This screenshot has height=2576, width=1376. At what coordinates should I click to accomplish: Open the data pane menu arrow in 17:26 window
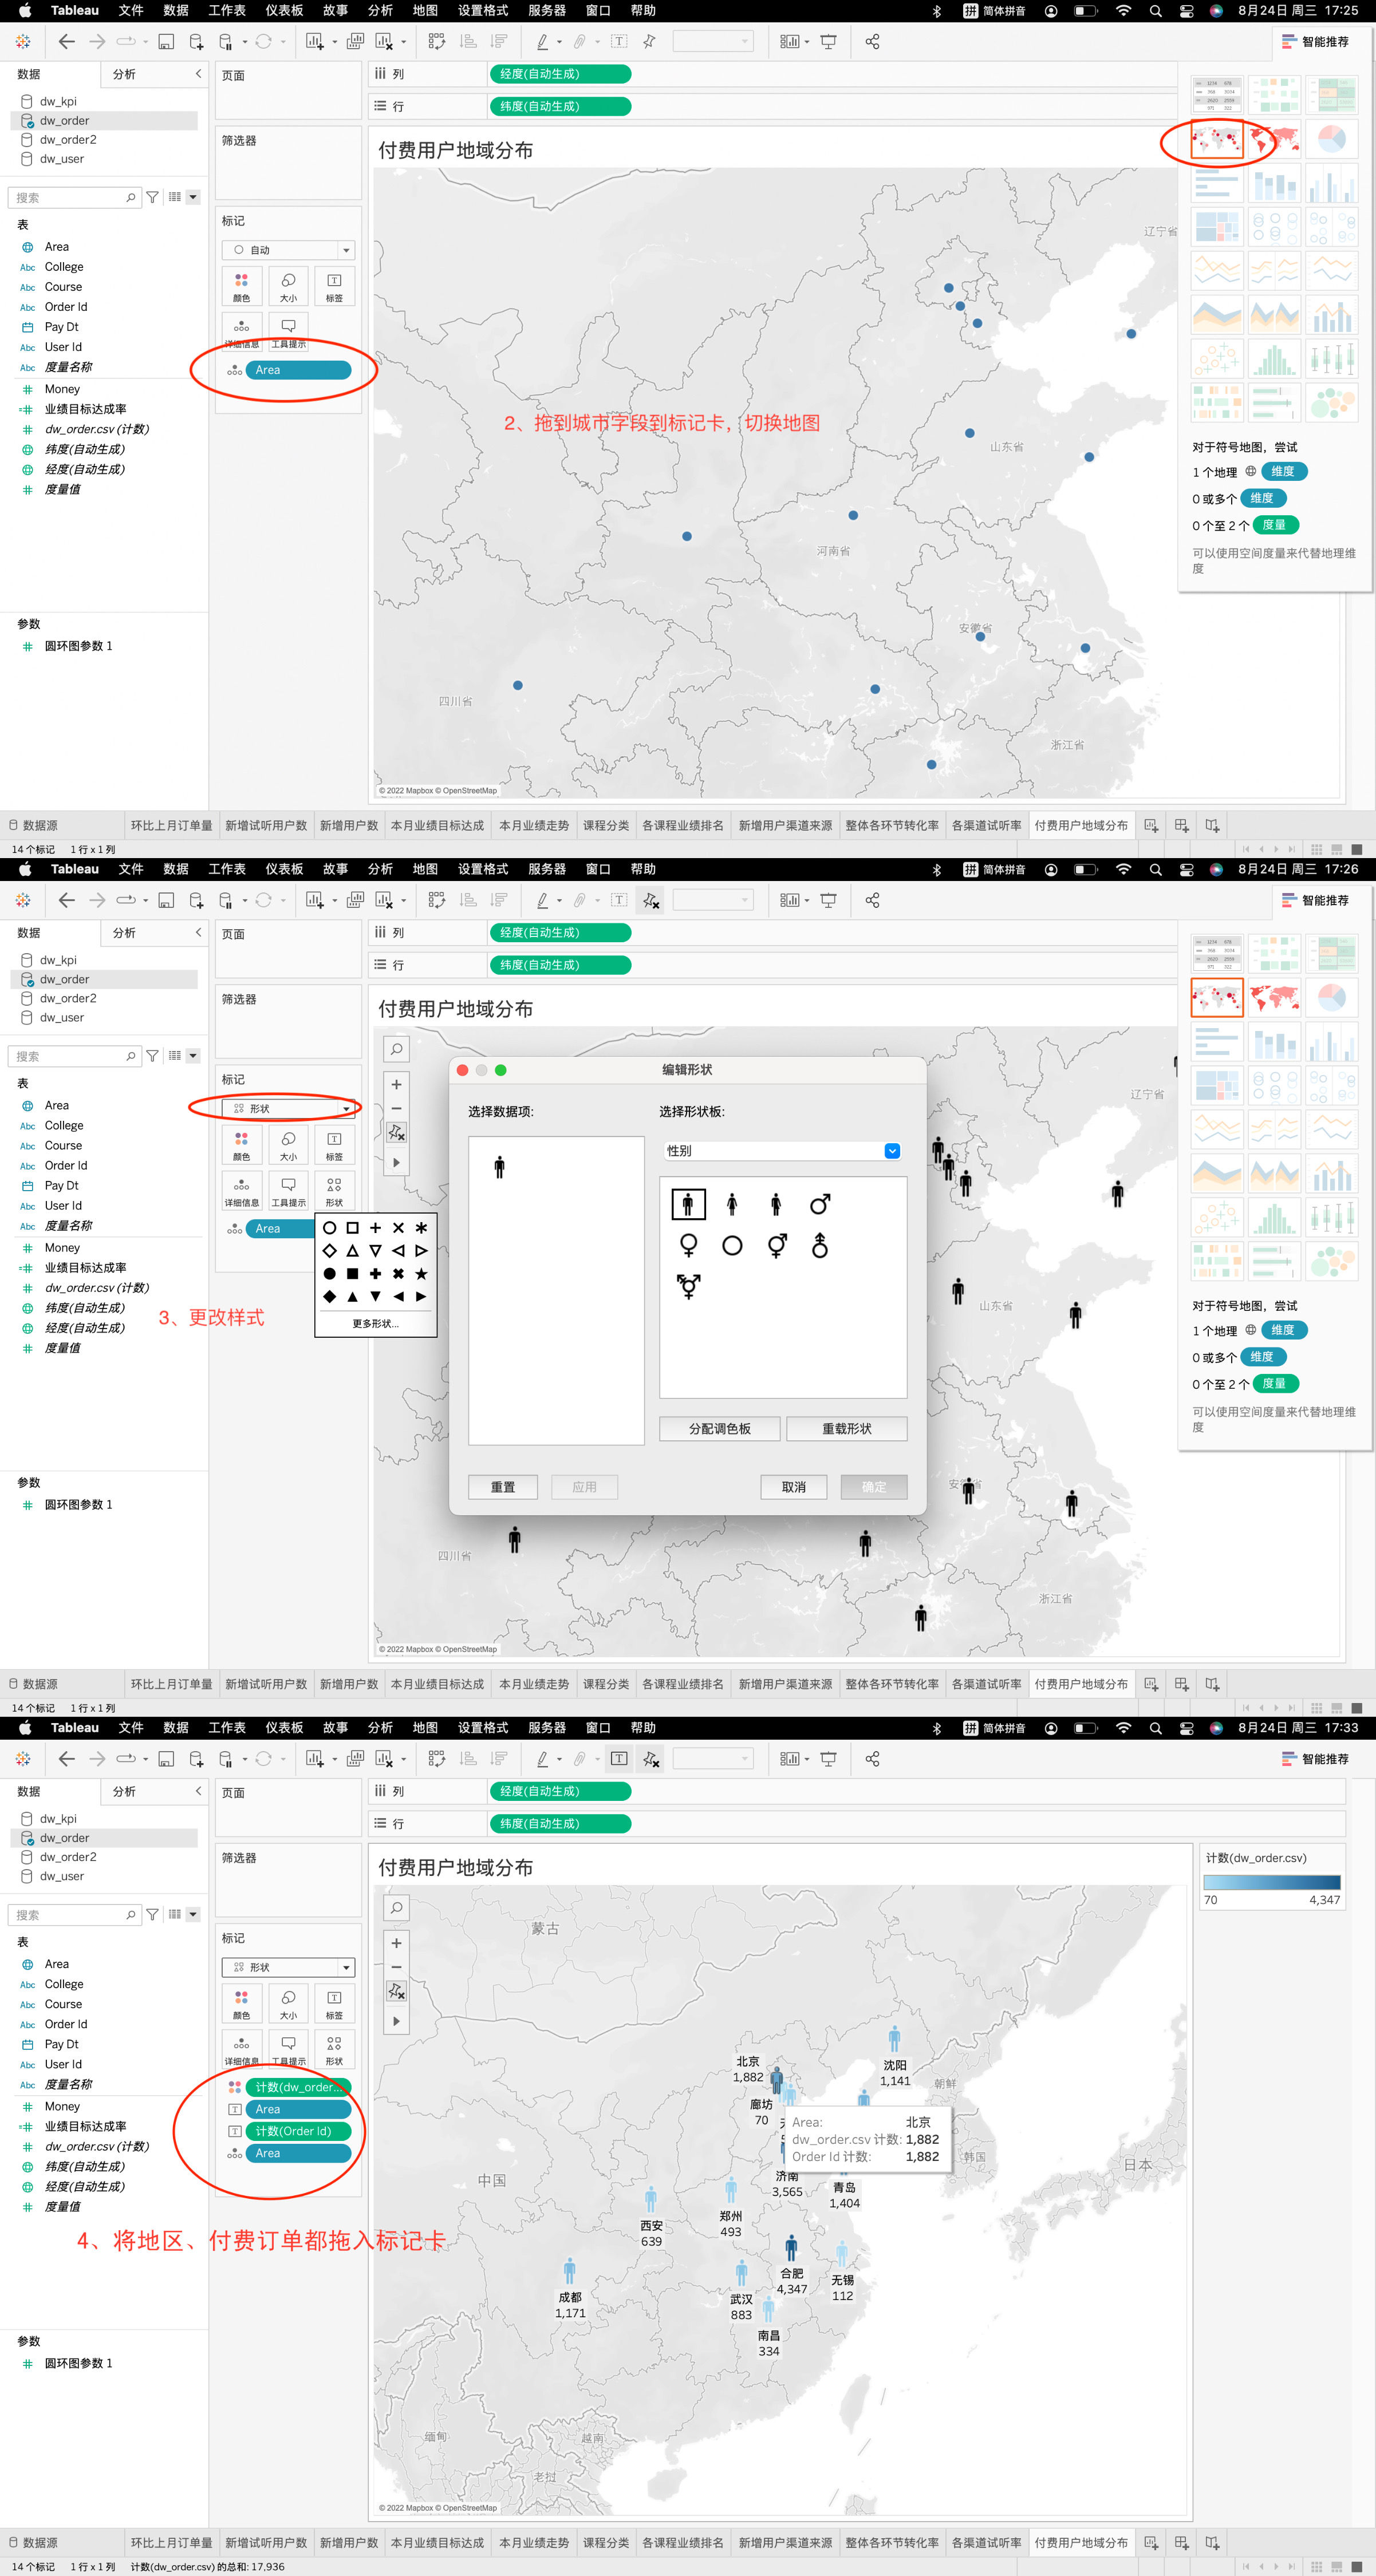tap(193, 1056)
